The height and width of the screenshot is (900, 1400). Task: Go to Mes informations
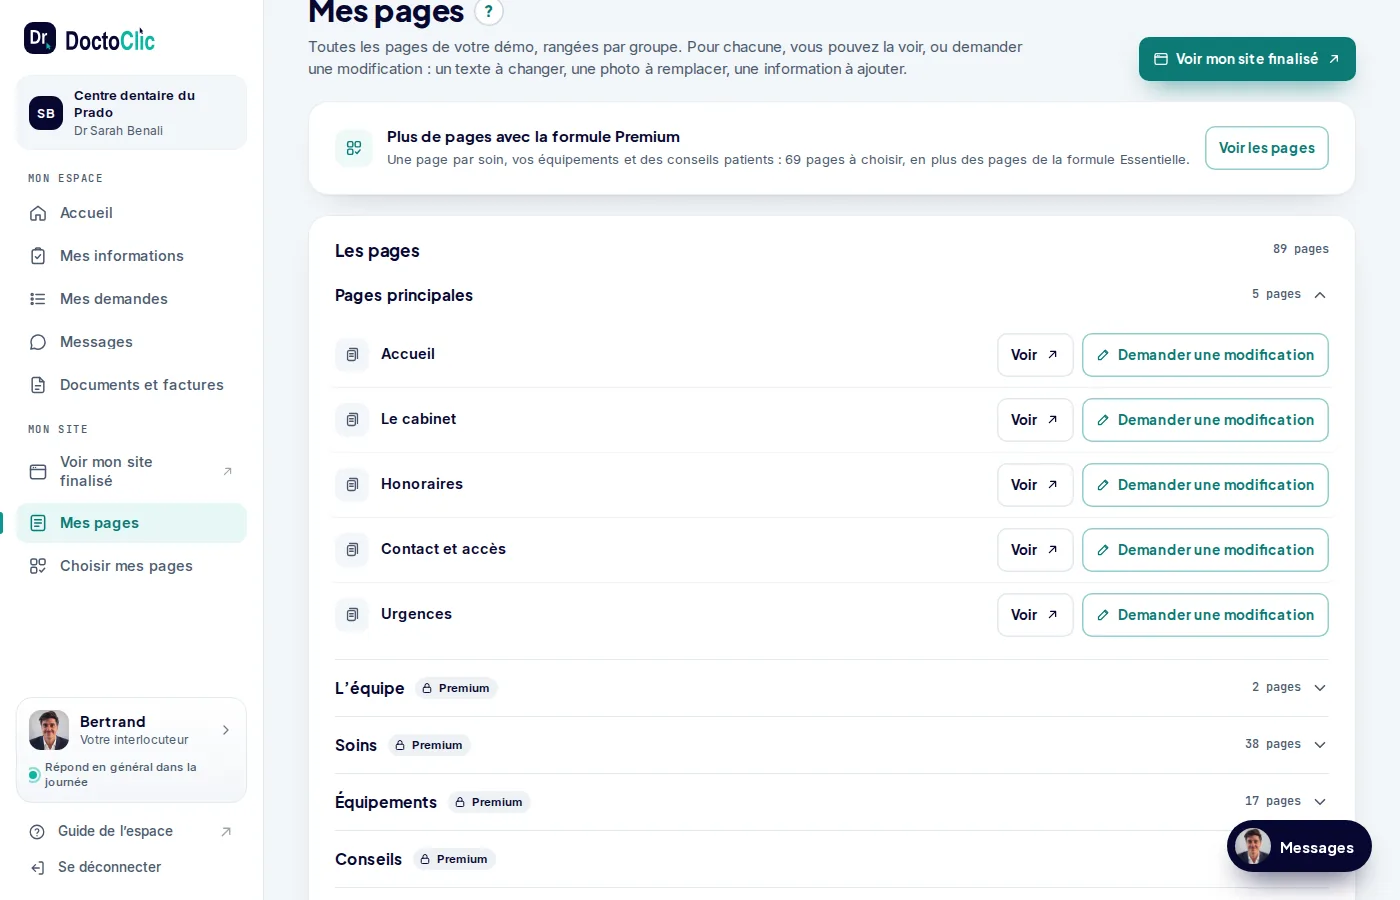pyautogui.click(x=131, y=256)
